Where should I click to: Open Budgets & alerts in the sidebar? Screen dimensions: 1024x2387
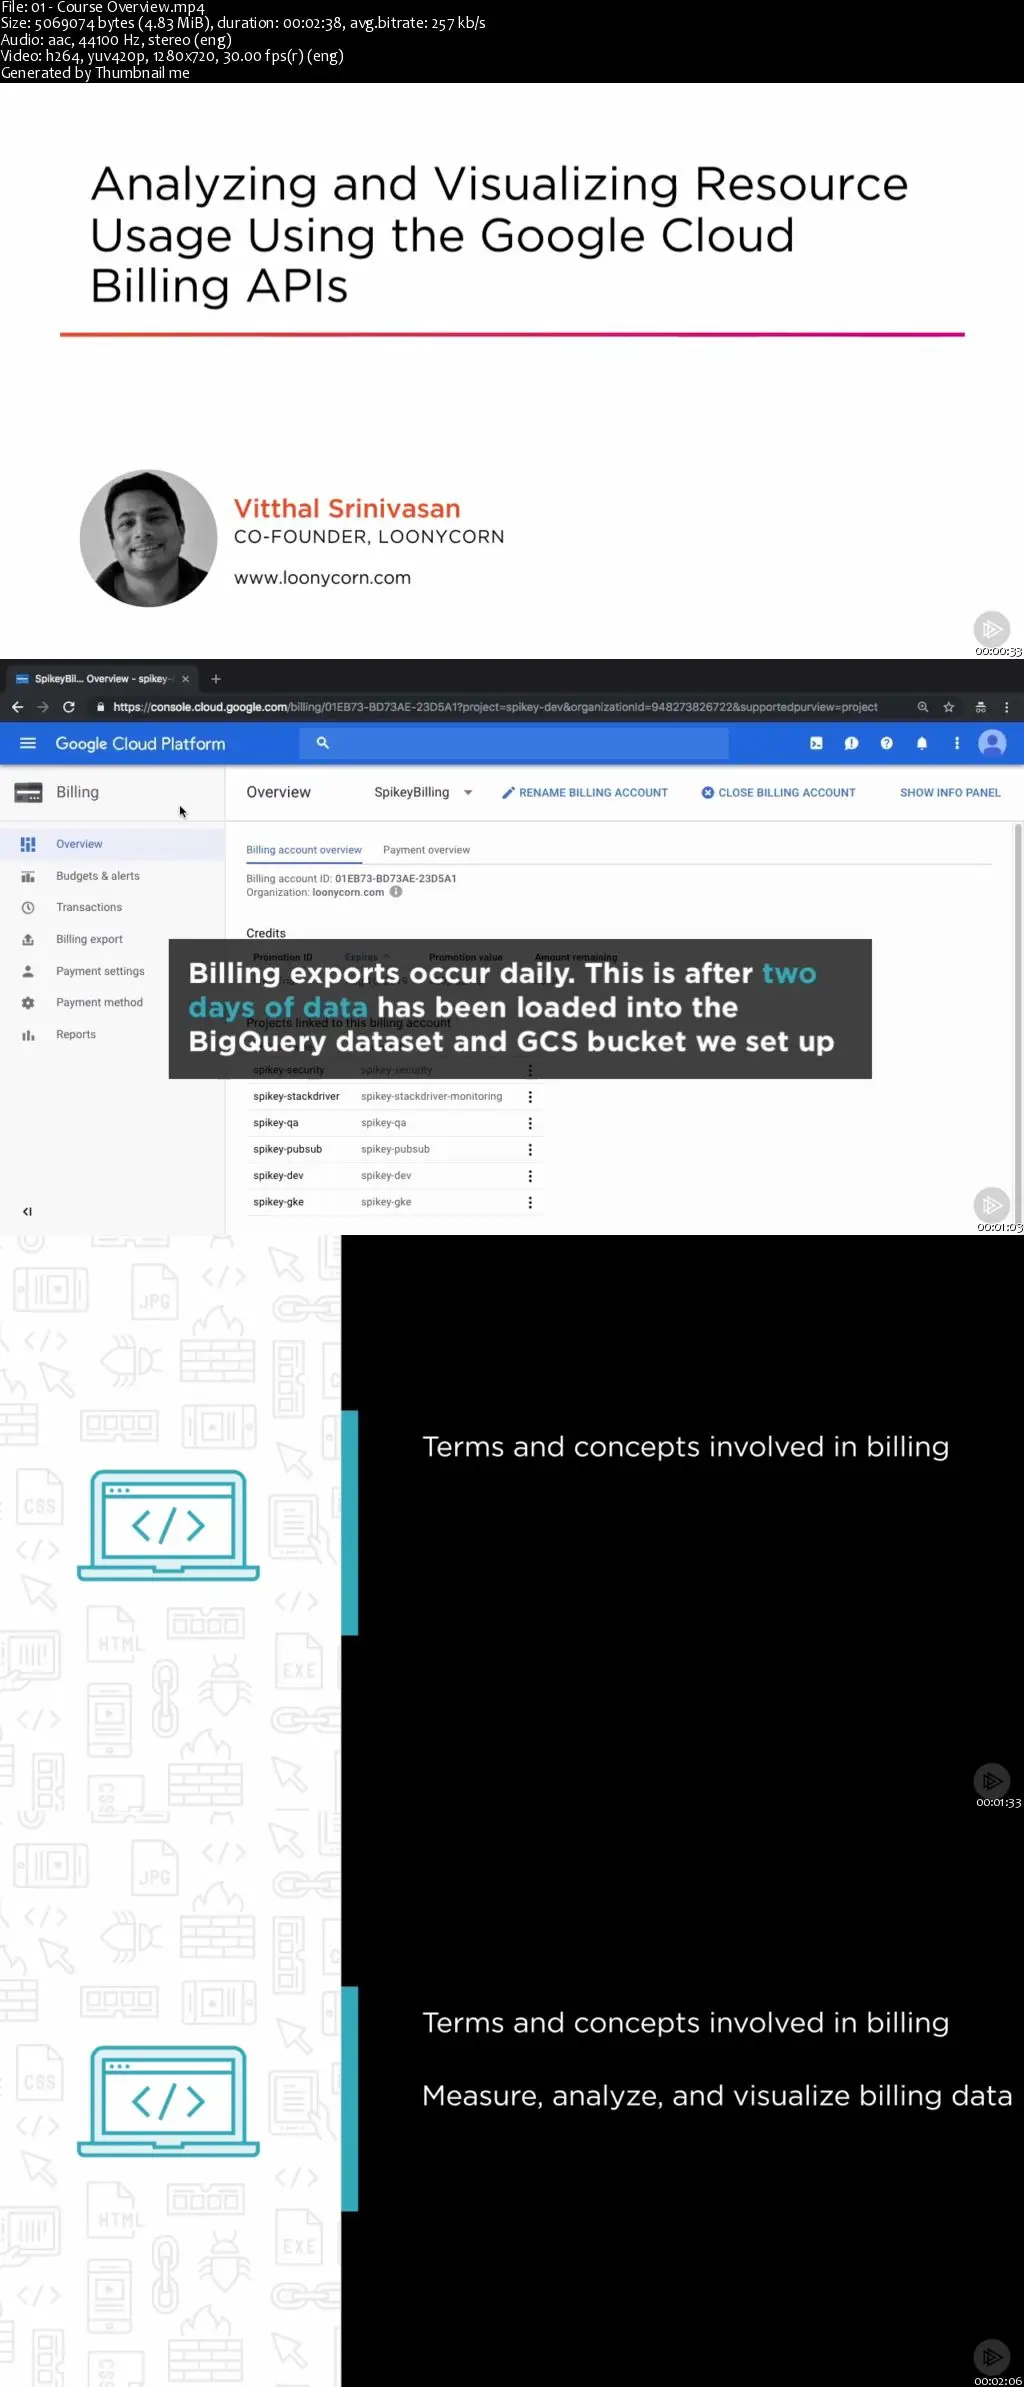(112, 876)
